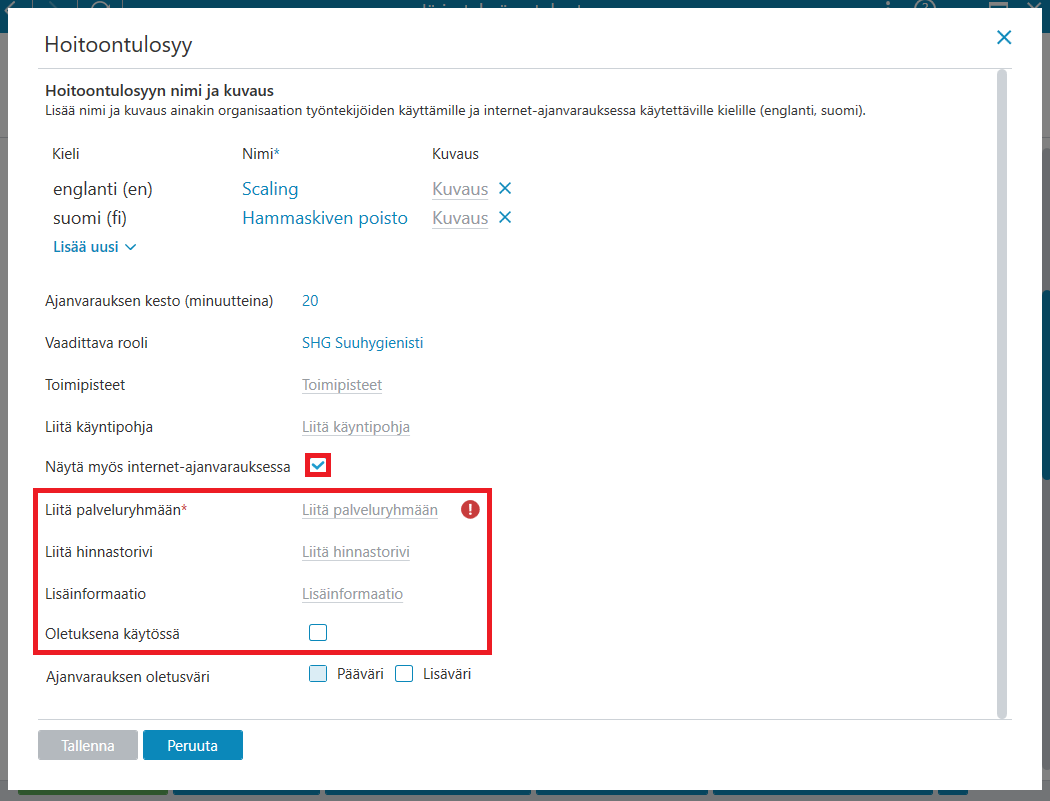
Task: Remove the suomi (fi) language row
Action: pyautogui.click(x=505, y=218)
